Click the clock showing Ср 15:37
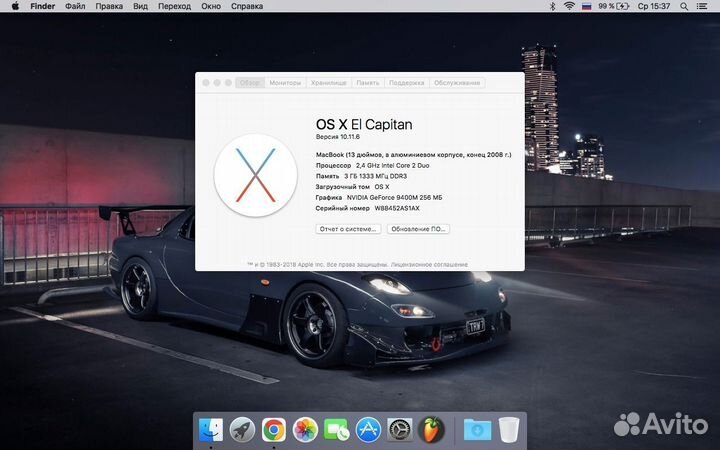Viewport: 720px width, 450px height. click(654, 6)
